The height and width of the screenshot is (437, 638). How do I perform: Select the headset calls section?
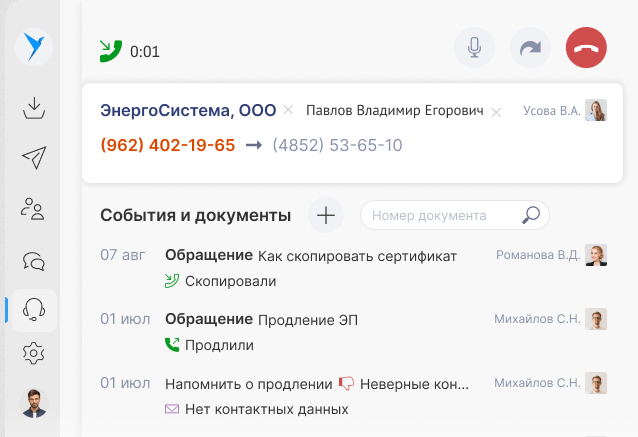click(34, 310)
